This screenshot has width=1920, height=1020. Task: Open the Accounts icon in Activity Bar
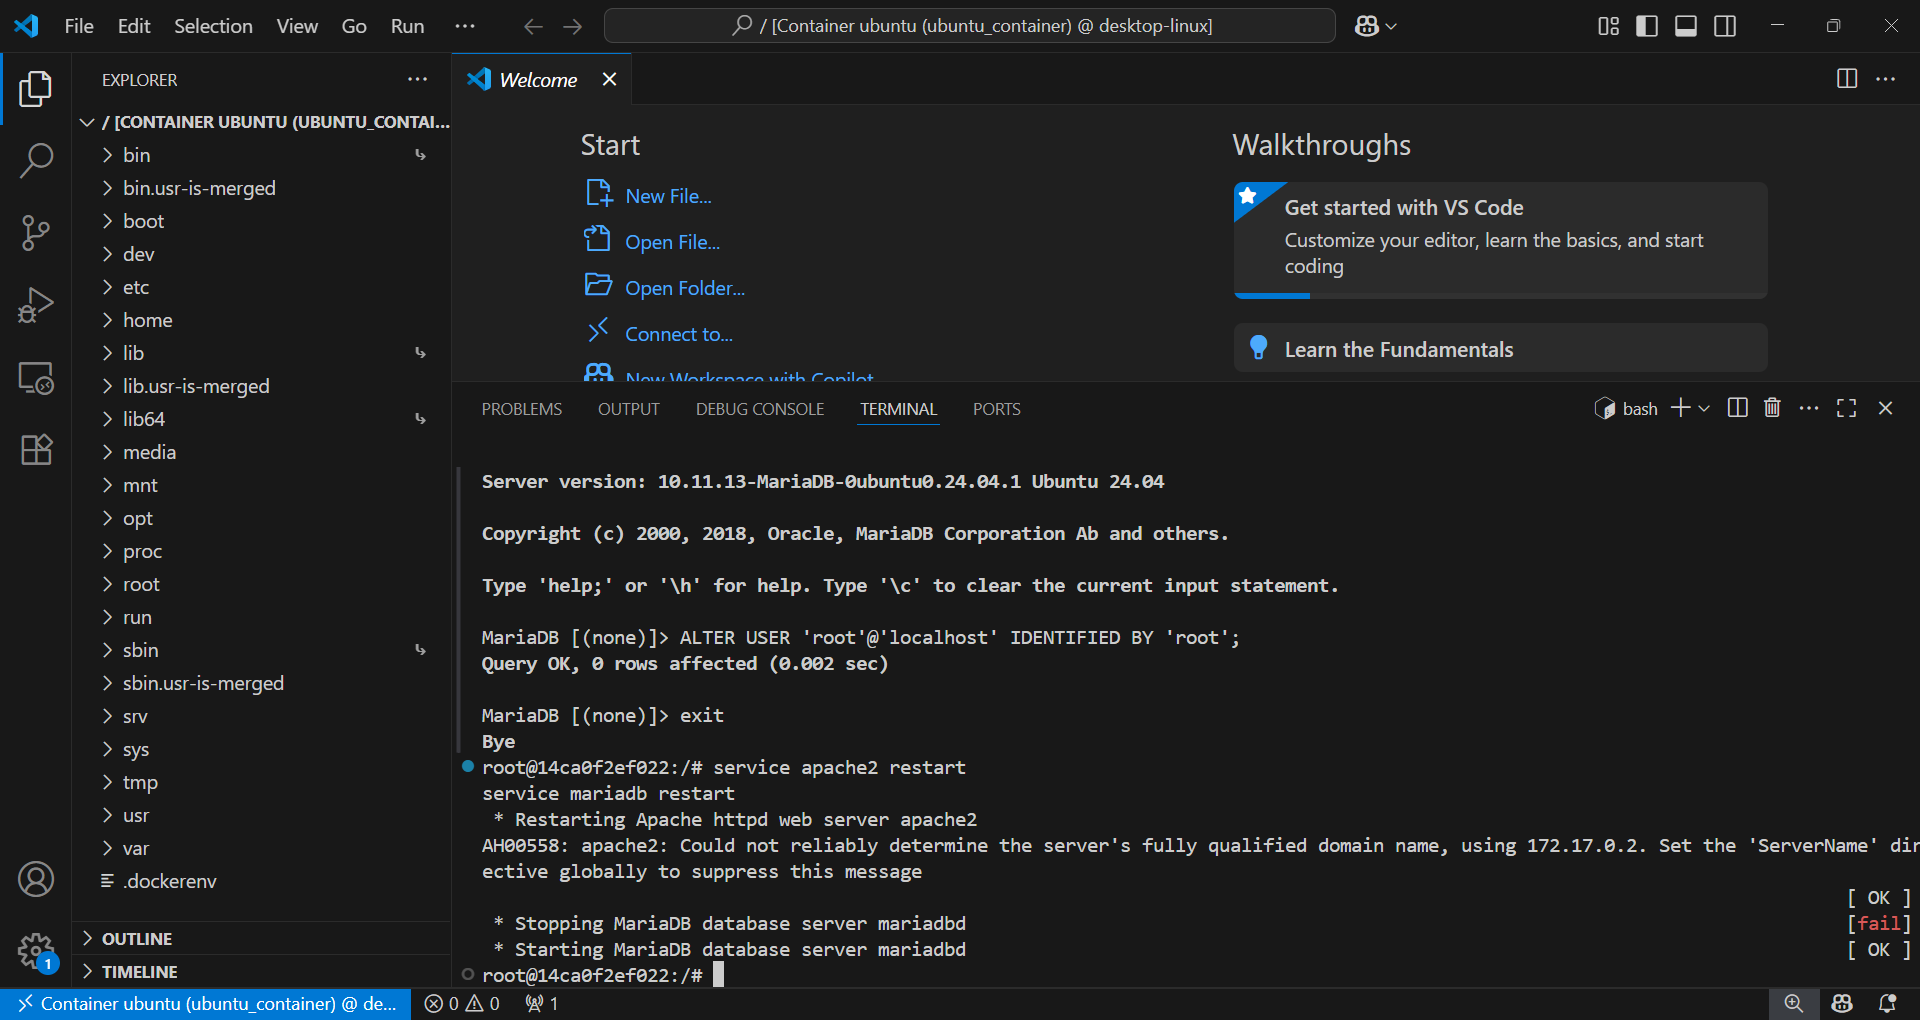coord(36,879)
